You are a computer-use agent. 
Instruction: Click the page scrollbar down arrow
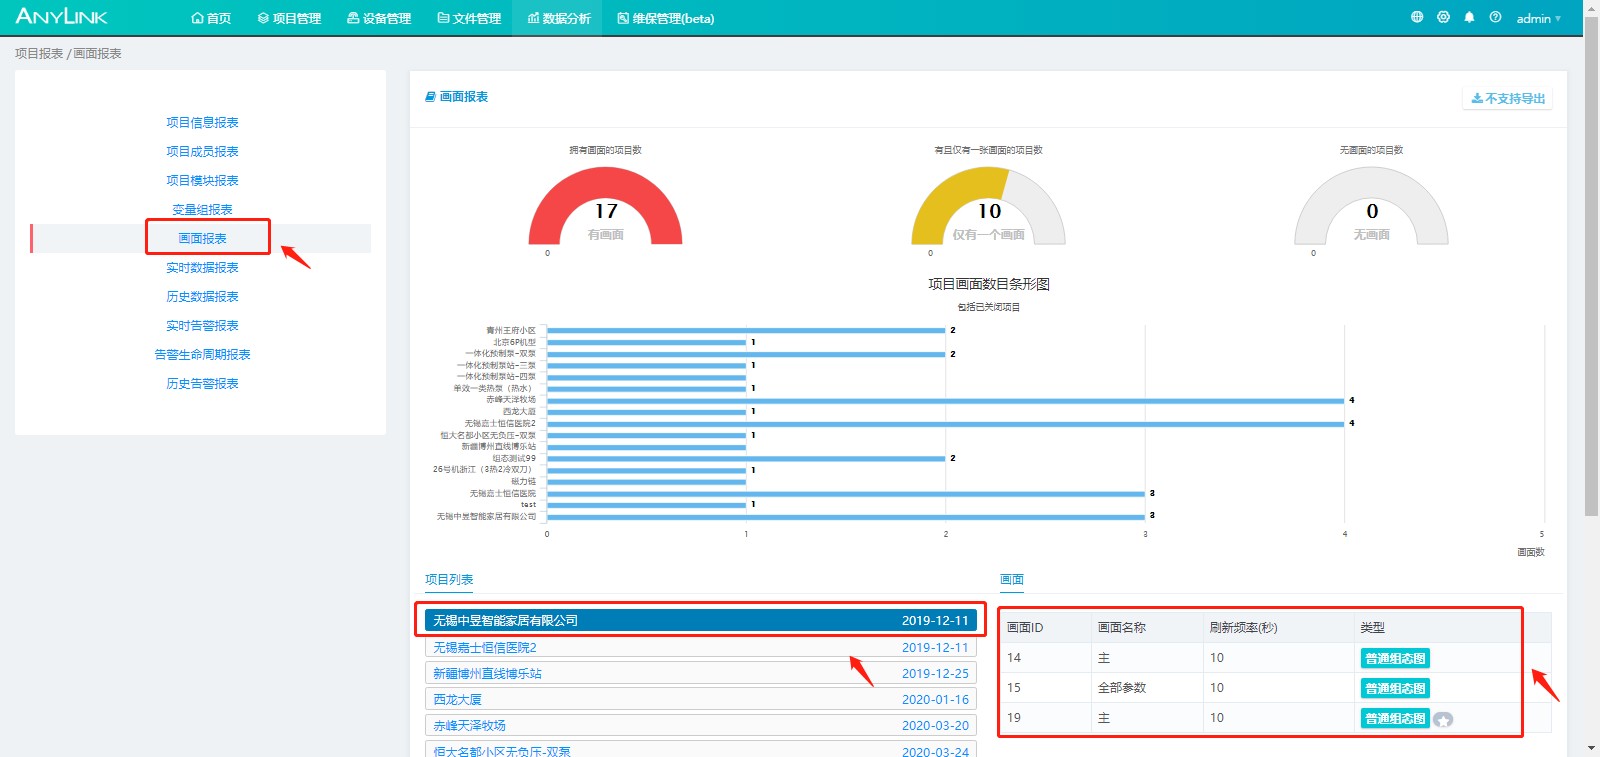coord(1591,748)
